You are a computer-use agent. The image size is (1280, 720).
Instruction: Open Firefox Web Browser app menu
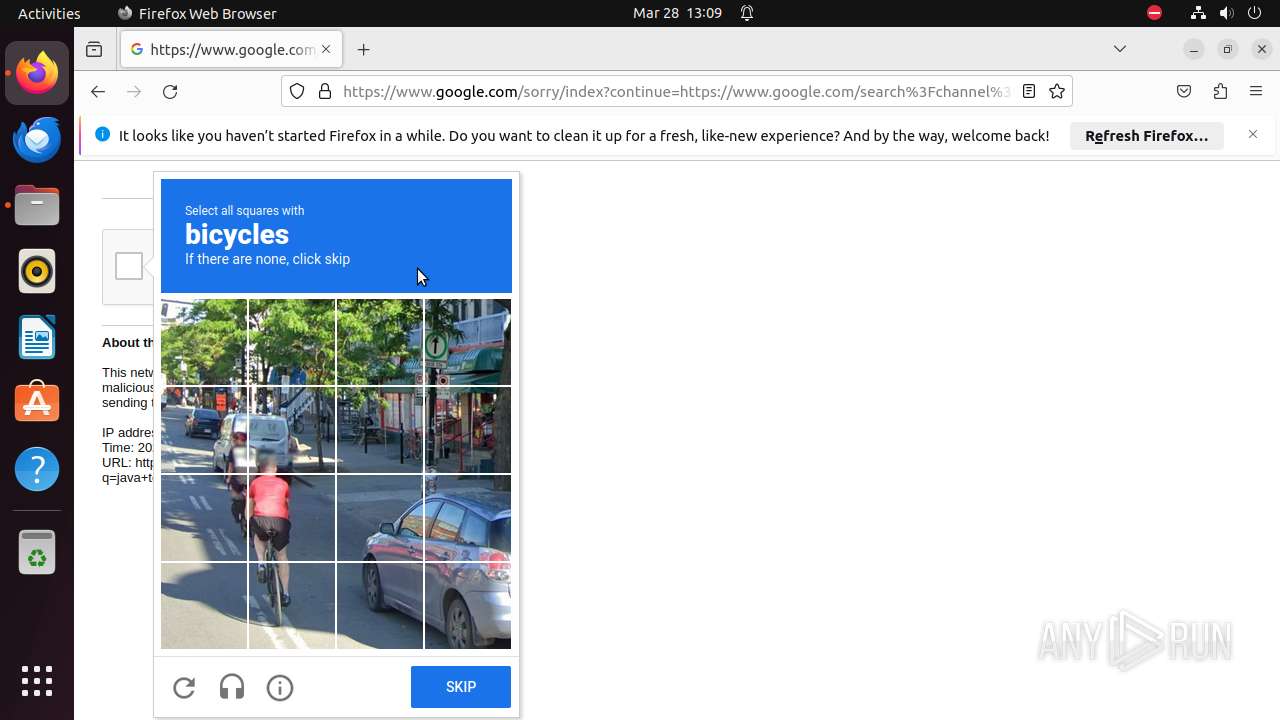pos(197,13)
